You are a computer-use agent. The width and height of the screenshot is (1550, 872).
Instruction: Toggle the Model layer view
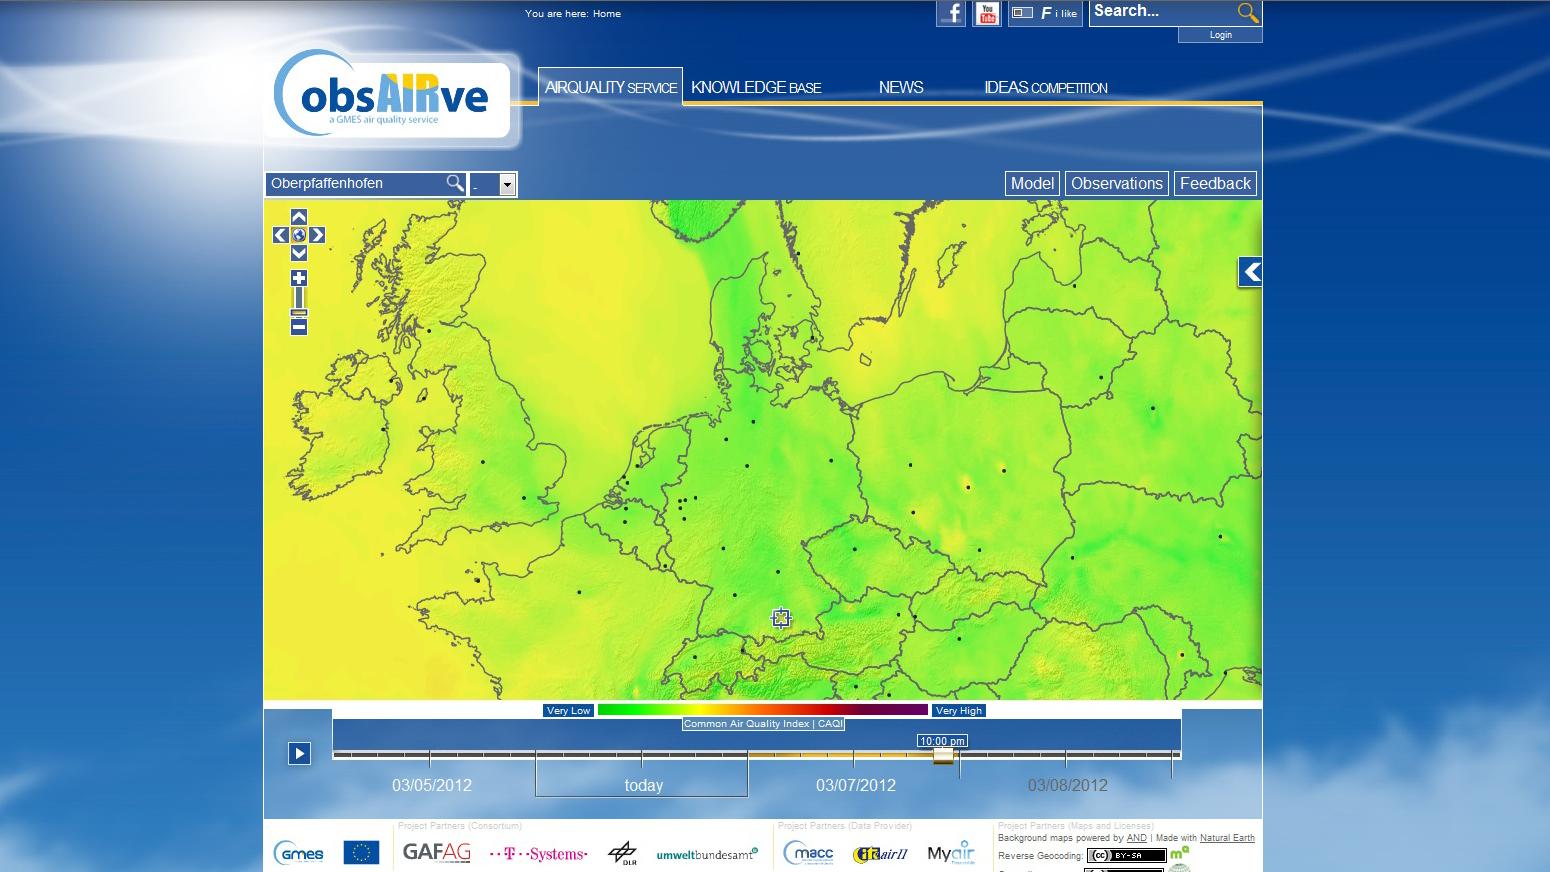(1031, 183)
